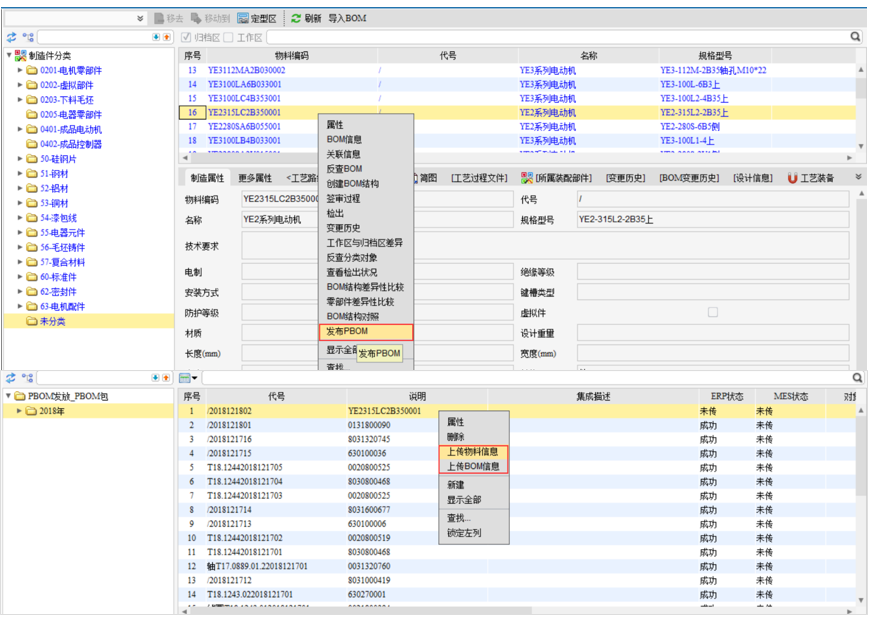Viewport: 875px width, 623px height.
Task: Click the 导入BOM button
Action: tap(347, 18)
